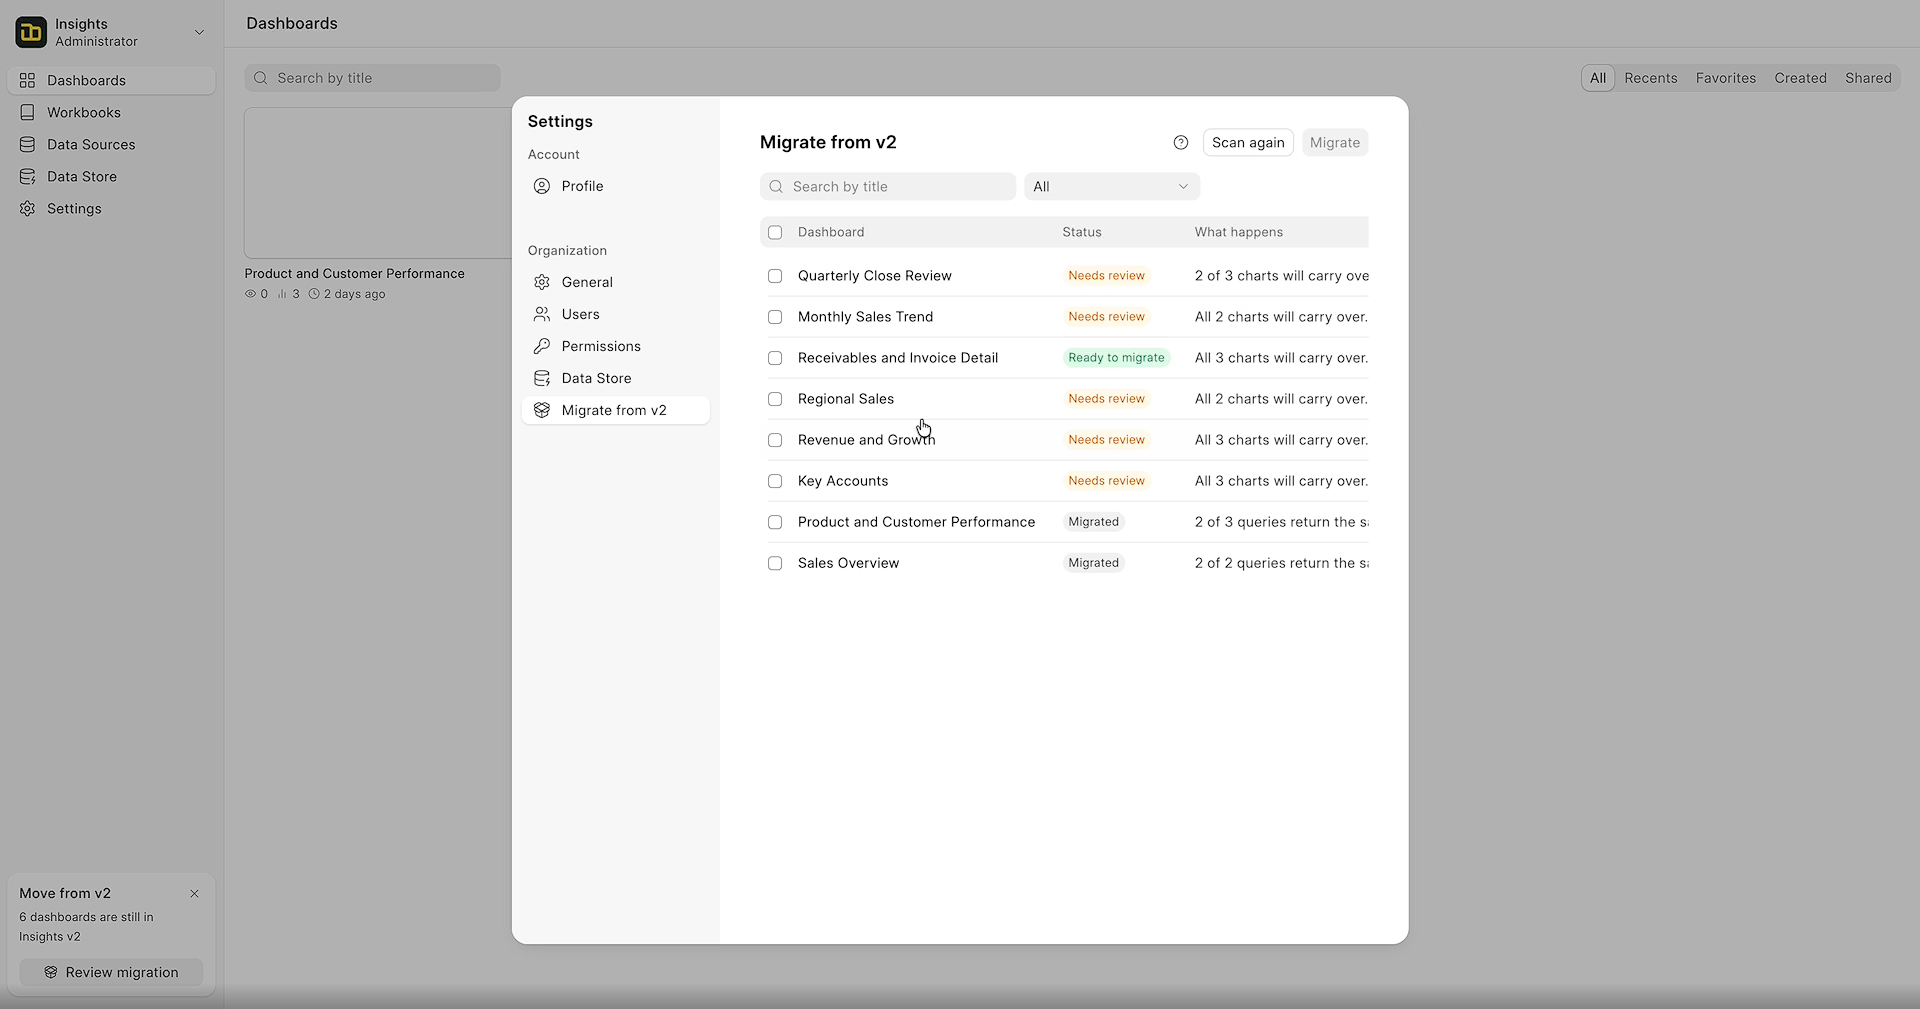Open the Users icon in Organization

(542, 314)
